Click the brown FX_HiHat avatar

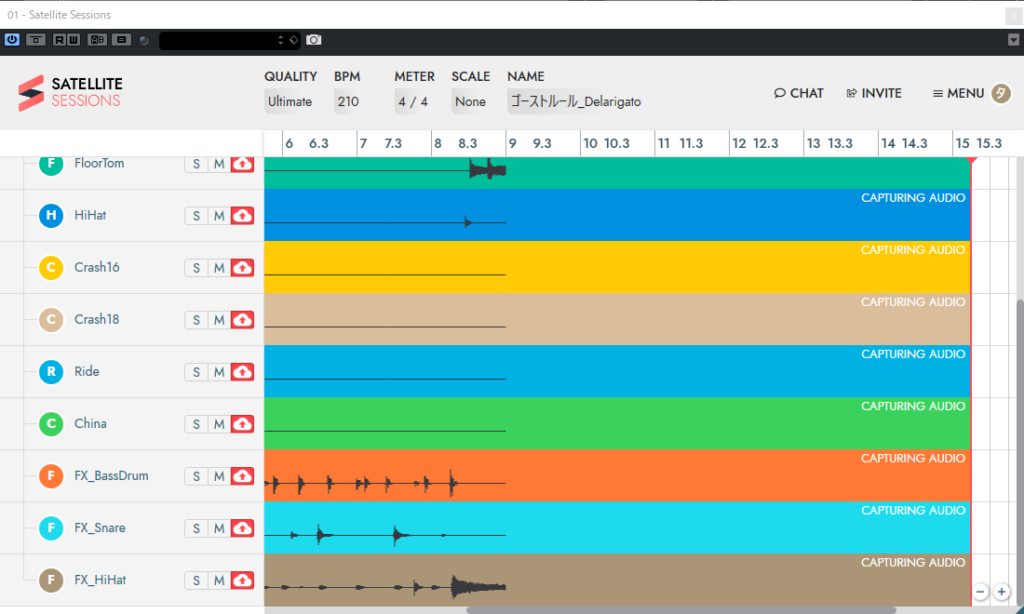click(x=51, y=580)
